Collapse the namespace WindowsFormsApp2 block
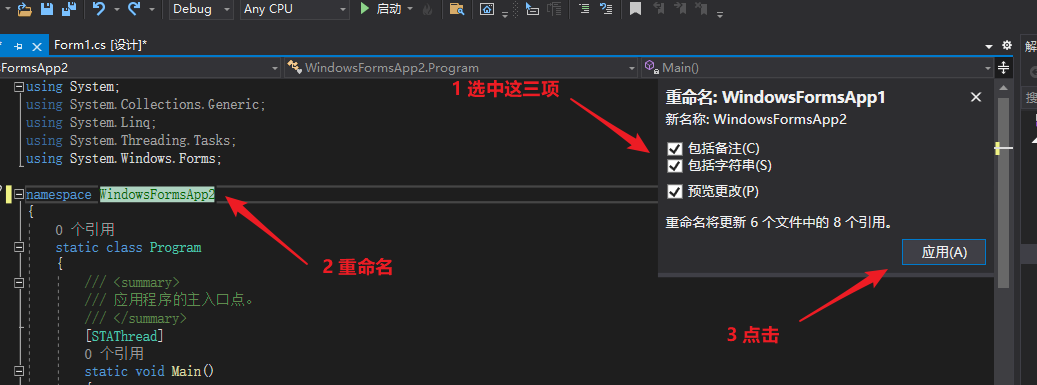The height and width of the screenshot is (385, 1037). pos(19,194)
